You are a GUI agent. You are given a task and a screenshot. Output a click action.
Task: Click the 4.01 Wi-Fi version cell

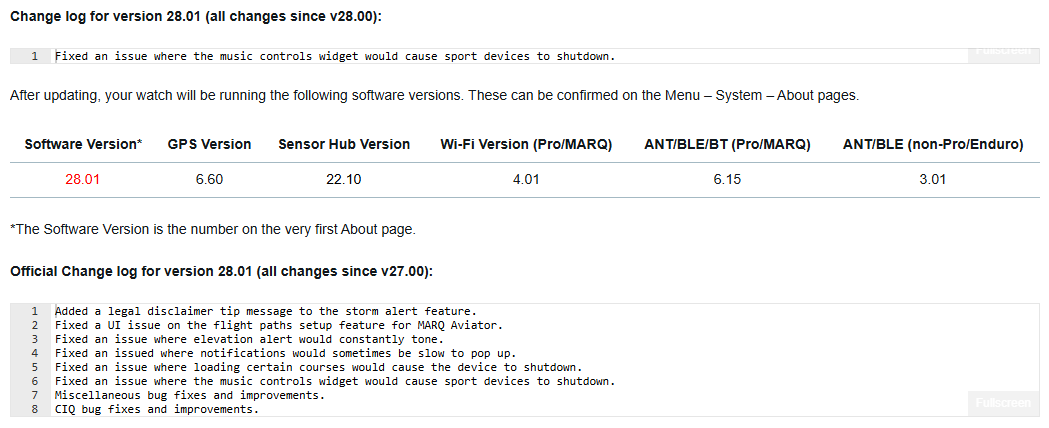point(526,180)
